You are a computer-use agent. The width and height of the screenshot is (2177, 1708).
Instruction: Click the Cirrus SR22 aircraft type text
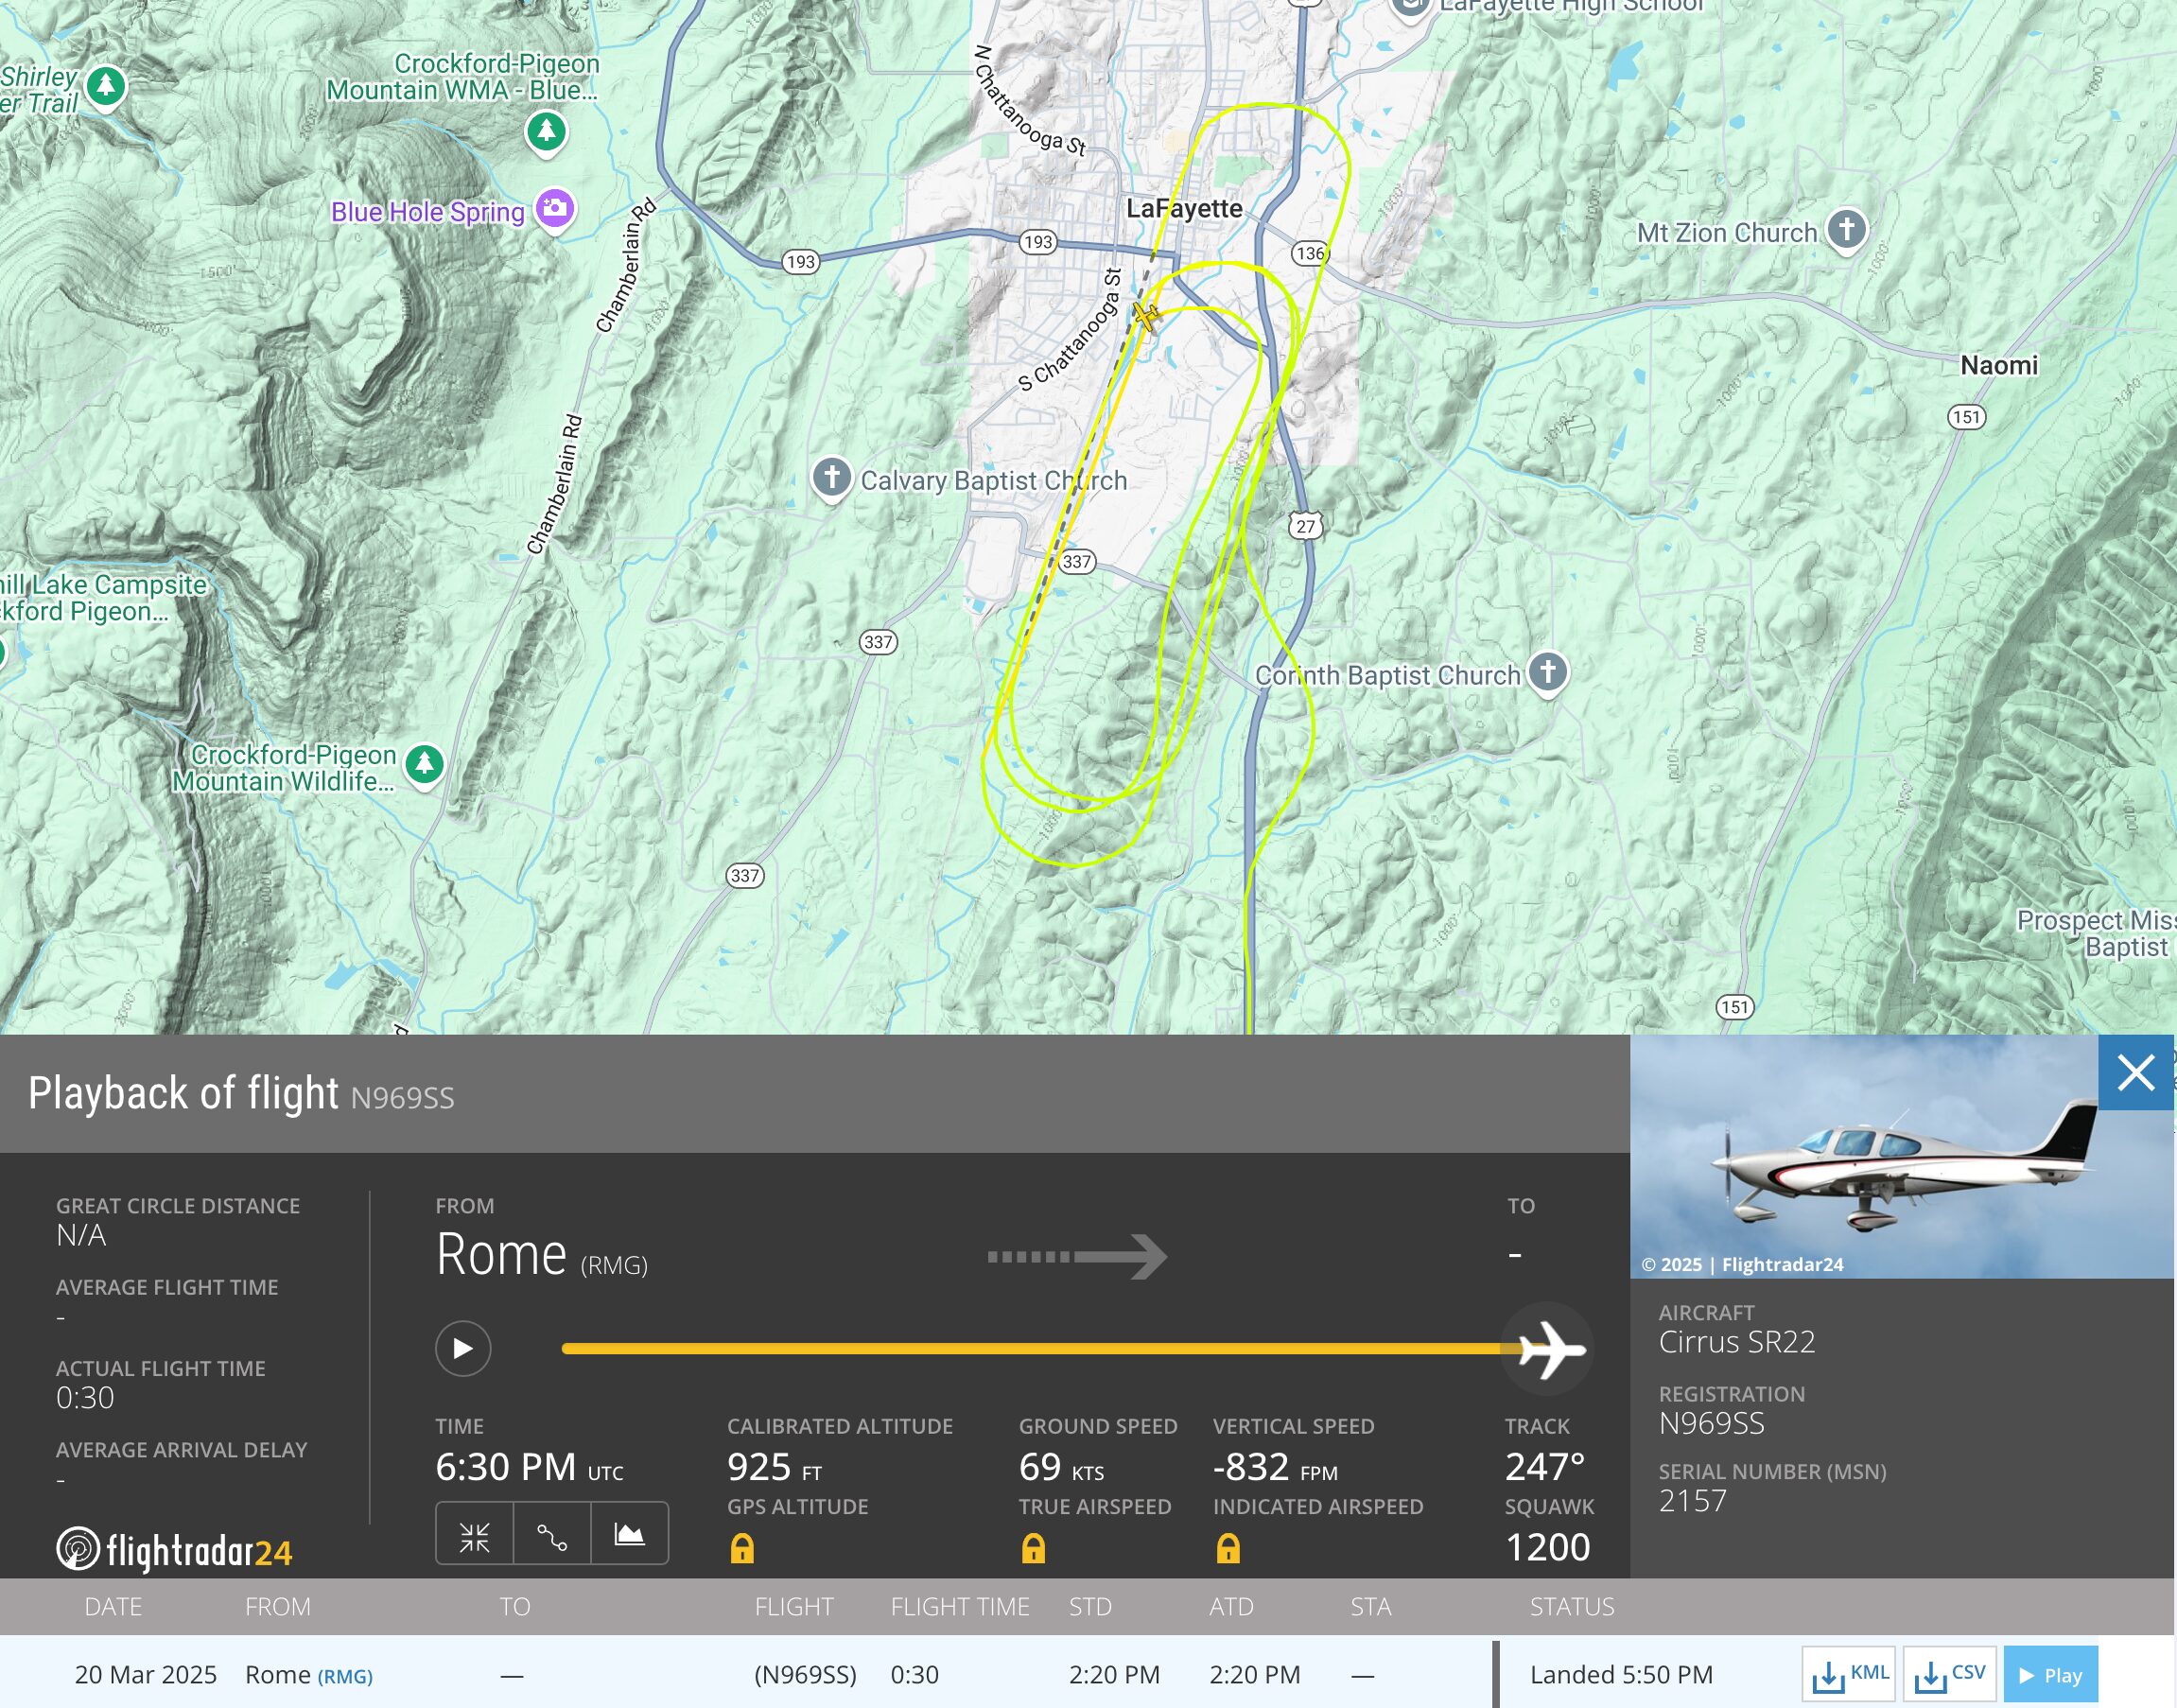(1736, 1342)
